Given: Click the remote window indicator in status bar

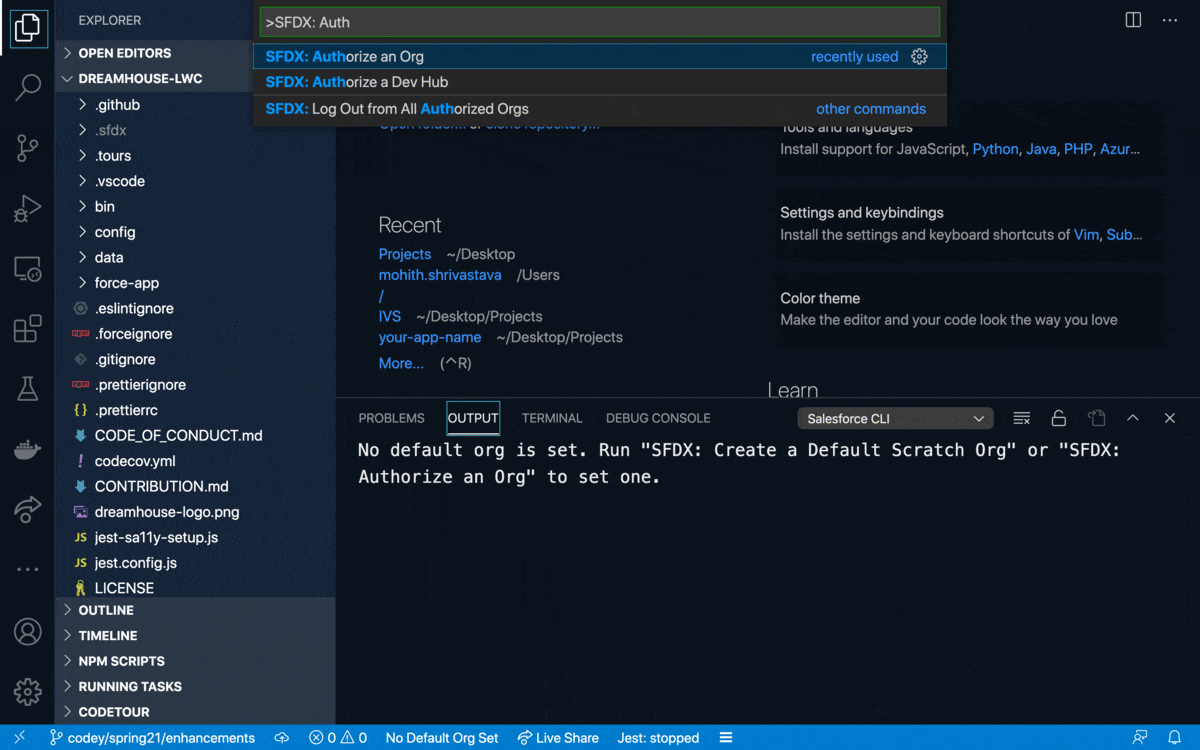Looking at the screenshot, I should (x=20, y=738).
